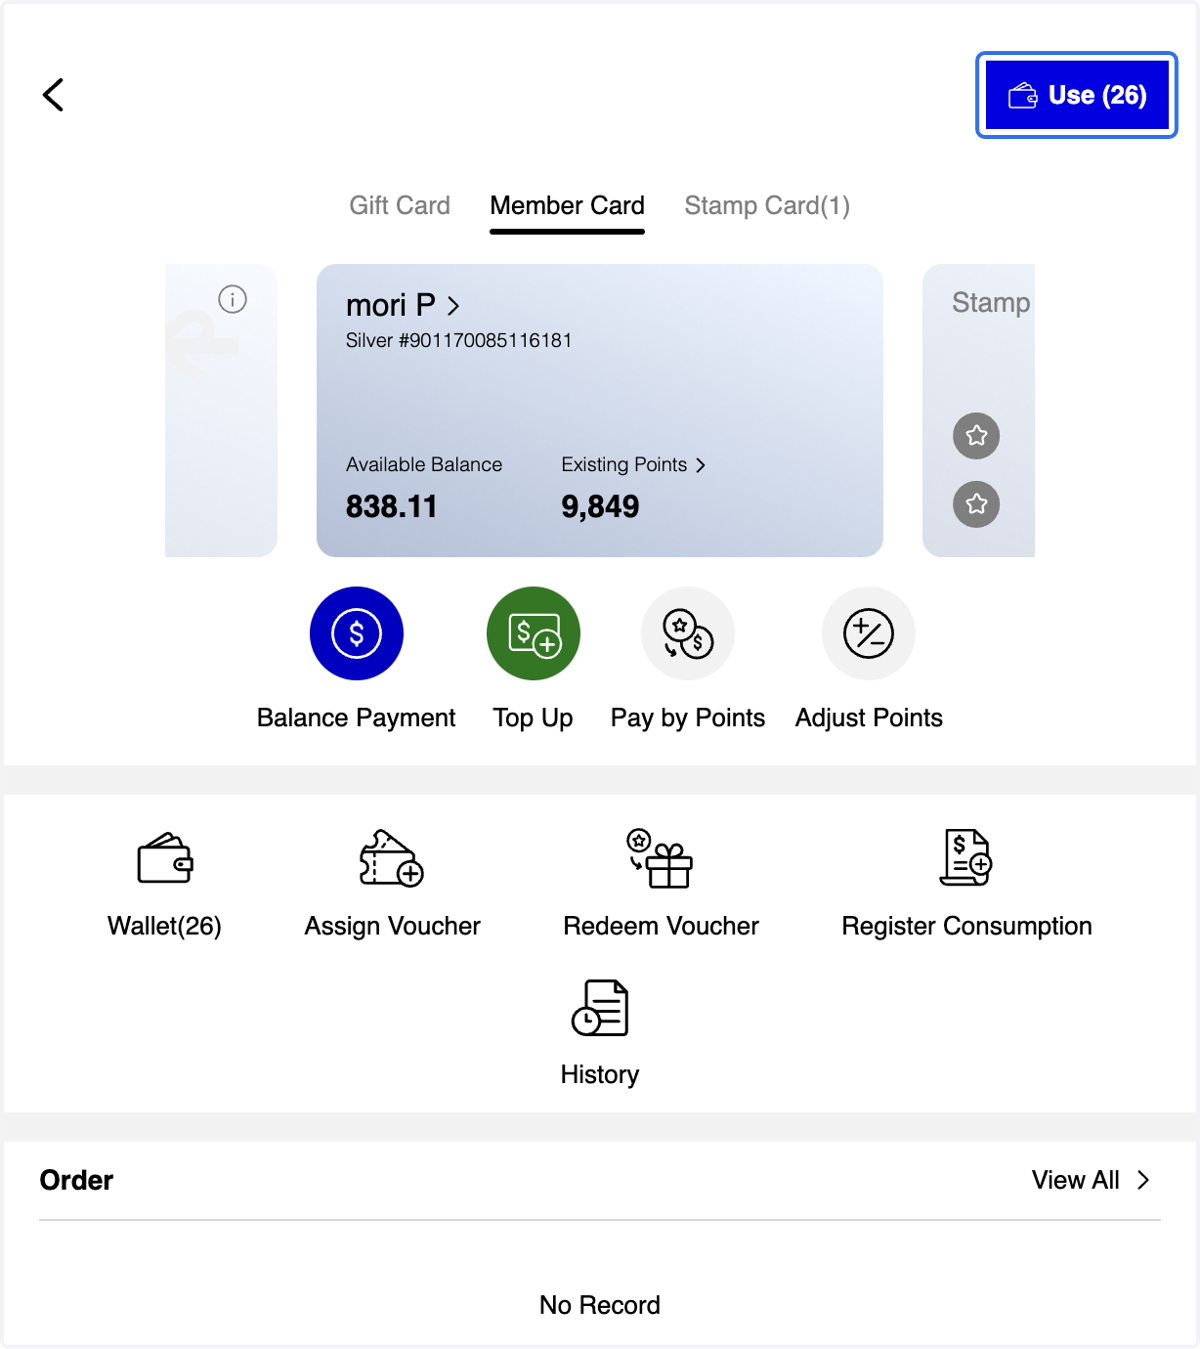This screenshot has width=1200, height=1349.
Task: Click the Balance Payment label
Action: pos(356,718)
